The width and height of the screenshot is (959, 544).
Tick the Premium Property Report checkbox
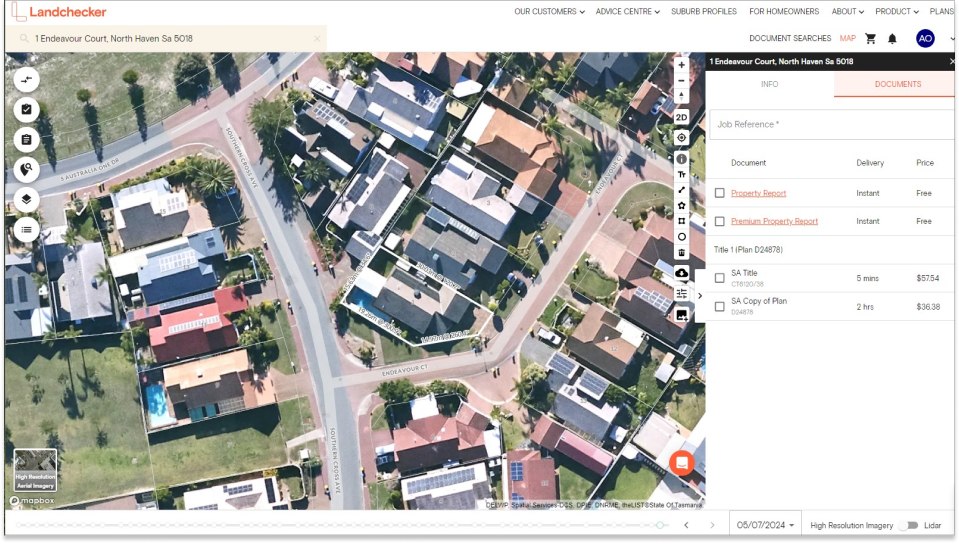point(719,221)
